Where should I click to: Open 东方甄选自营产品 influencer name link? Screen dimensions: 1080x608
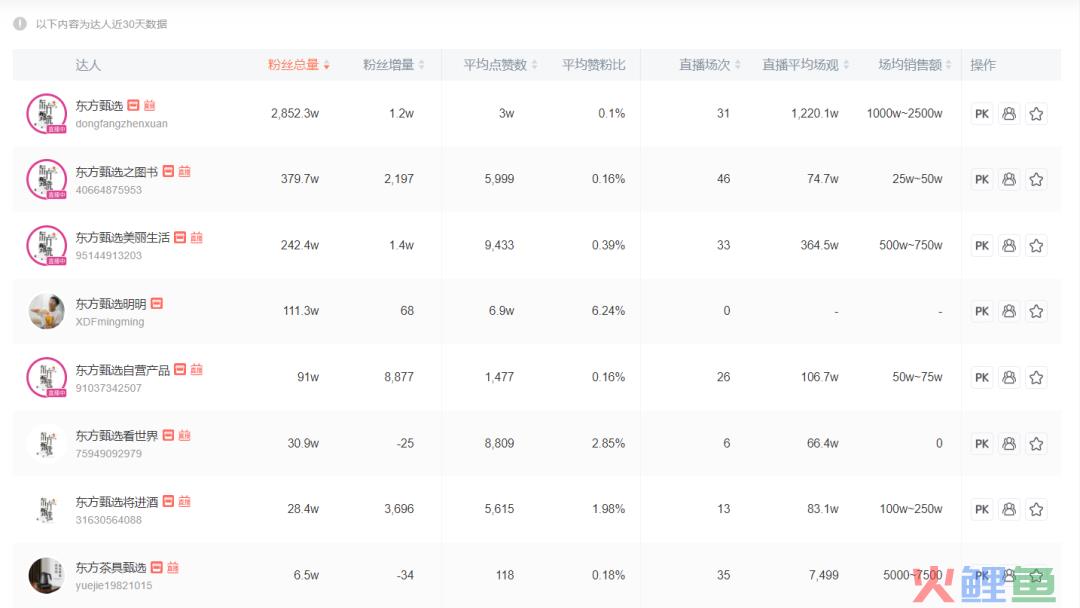(123, 370)
